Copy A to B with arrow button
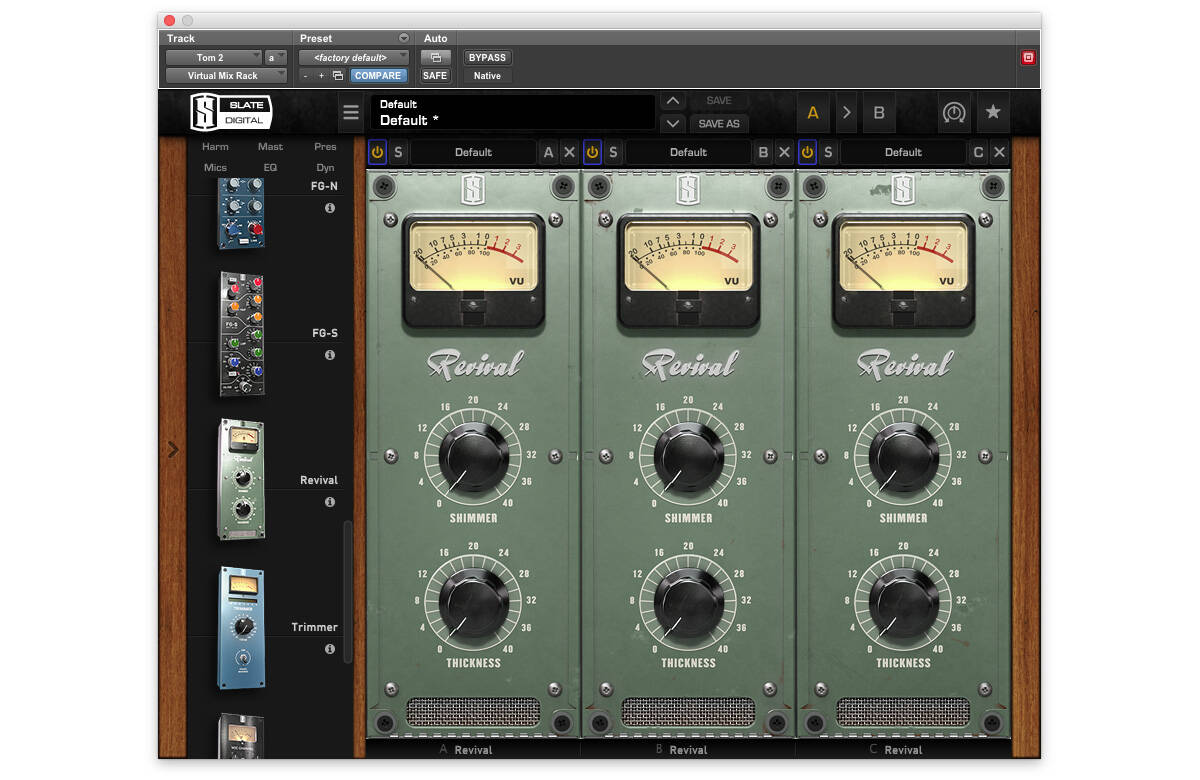The image size is (1200, 780). pos(846,113)
